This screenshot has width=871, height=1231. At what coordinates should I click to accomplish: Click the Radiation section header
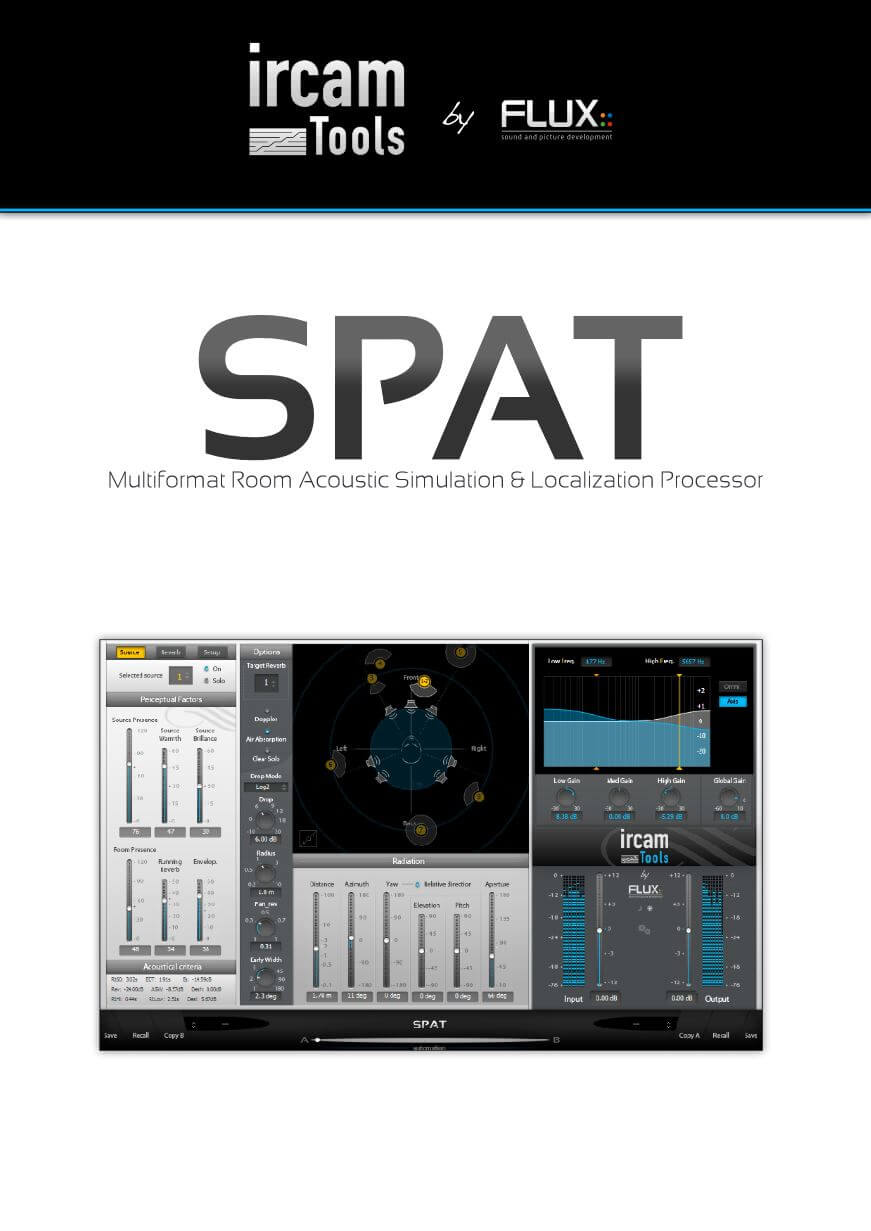(x=411, y=860)
